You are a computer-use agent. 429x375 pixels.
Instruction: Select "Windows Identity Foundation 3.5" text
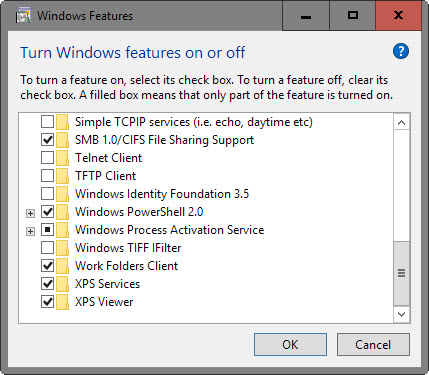(x=162, y=194)
